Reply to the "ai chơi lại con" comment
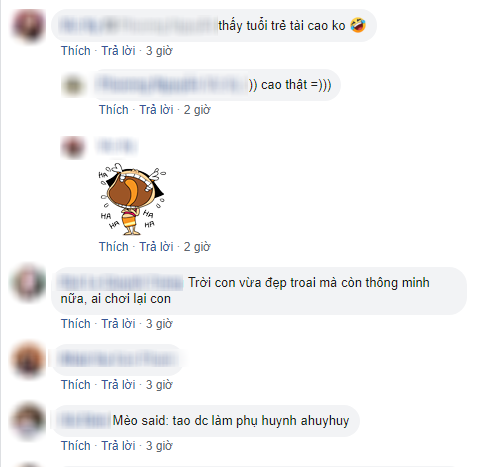Screen dimensions: 495x467 click(118, 324)
